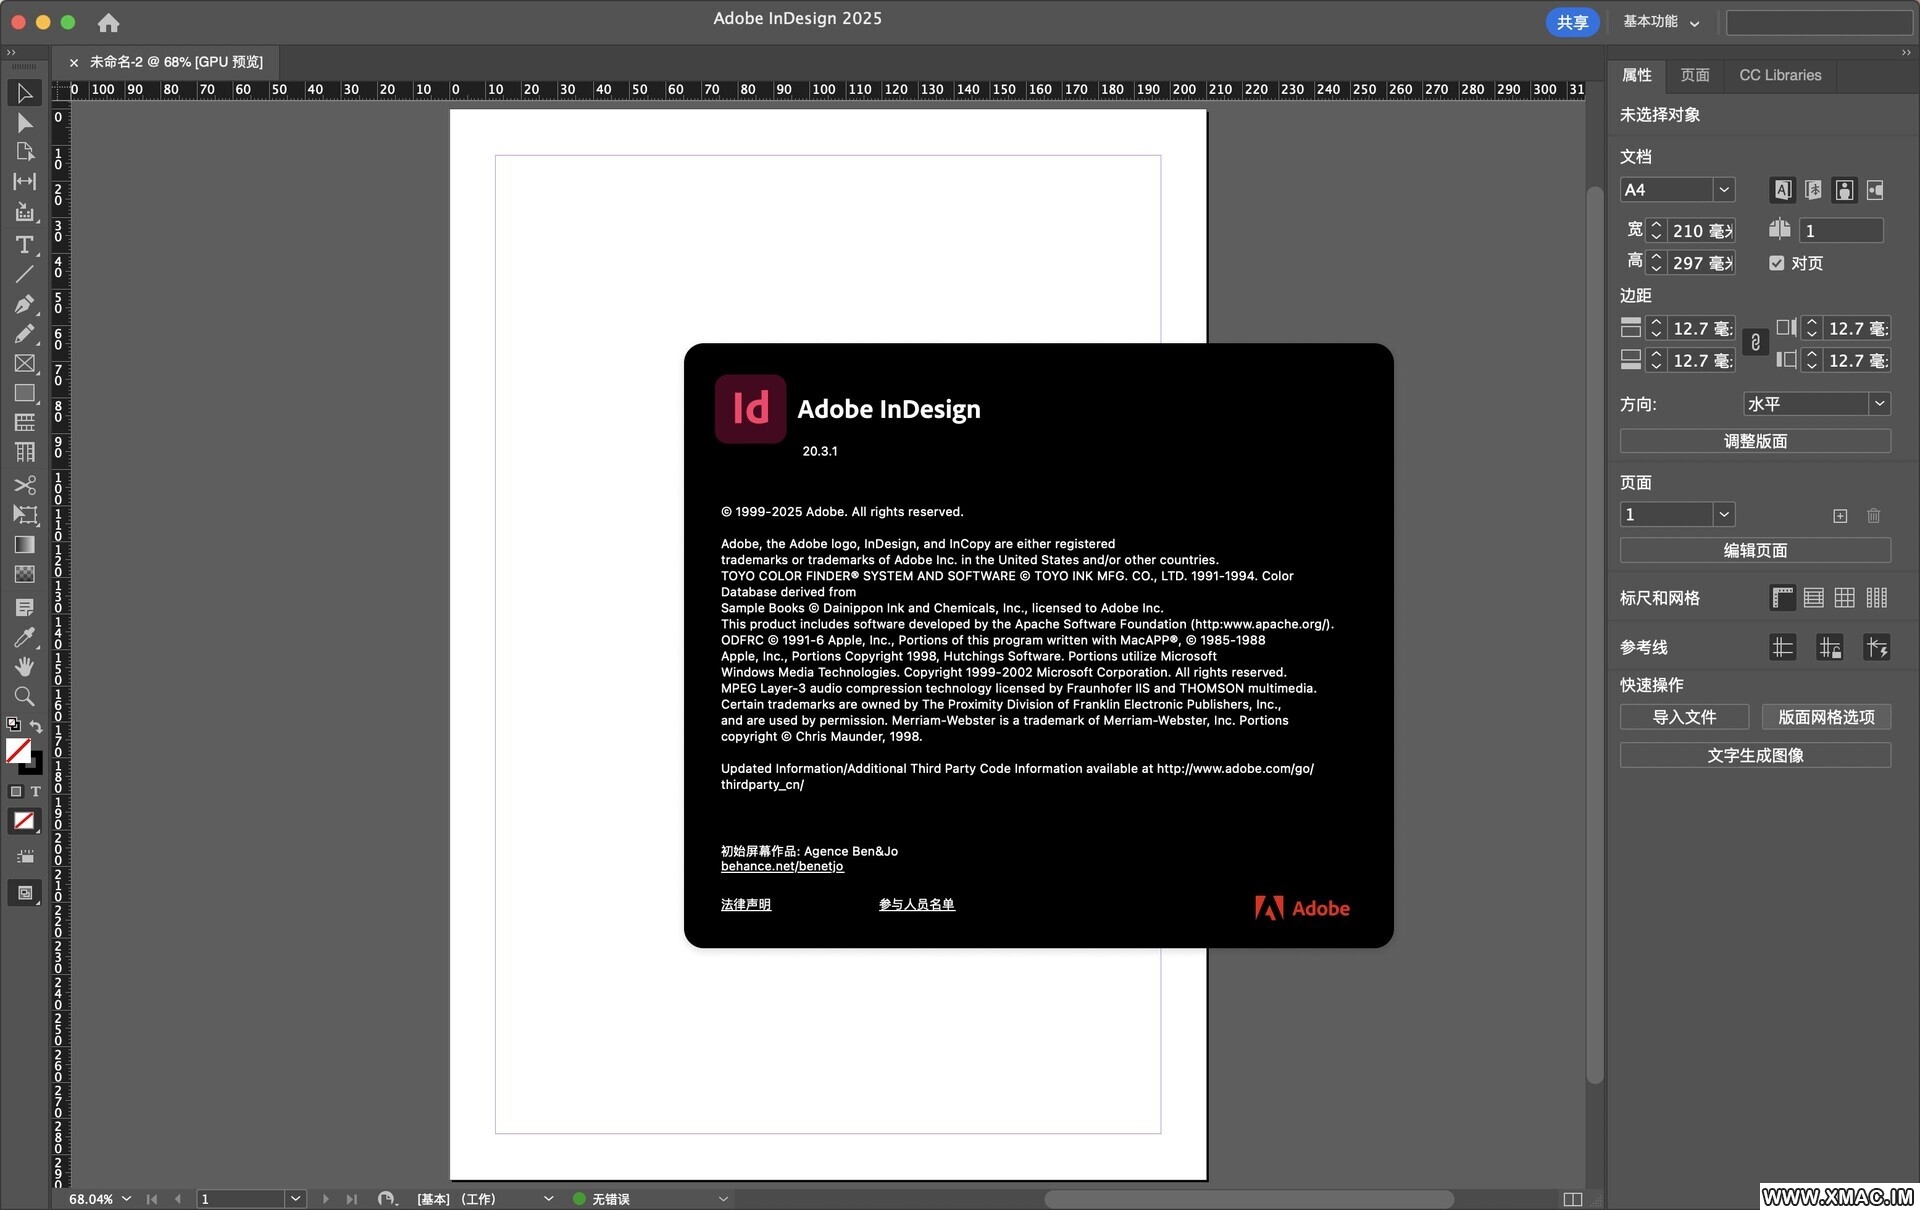
Task: Select the Content Collector tool
Action: click(x=25, y=212)
